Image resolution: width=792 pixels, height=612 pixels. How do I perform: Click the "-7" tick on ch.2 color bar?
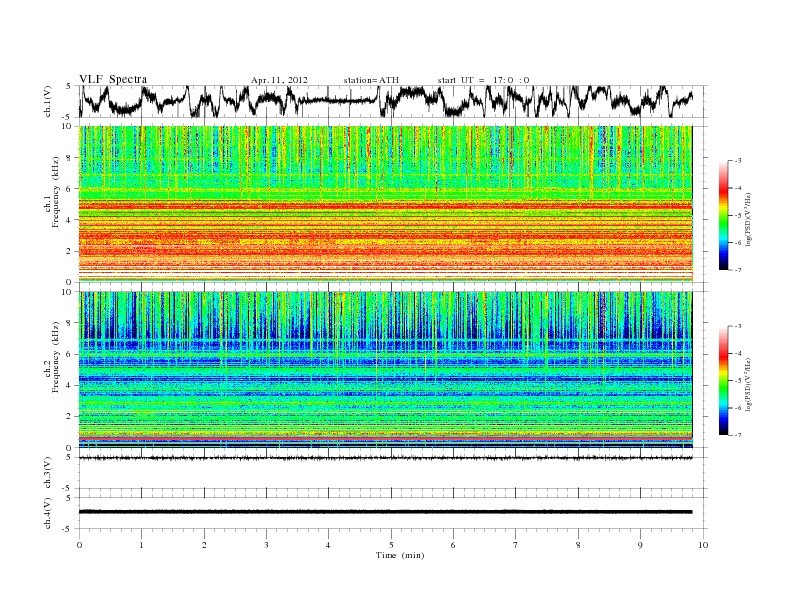[x=738, y=435]
